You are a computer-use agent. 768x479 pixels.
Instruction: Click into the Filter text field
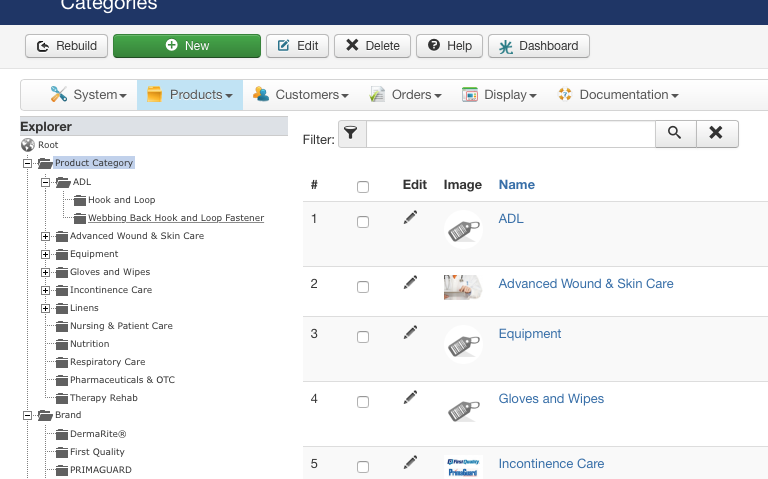[x=511, y=134]
